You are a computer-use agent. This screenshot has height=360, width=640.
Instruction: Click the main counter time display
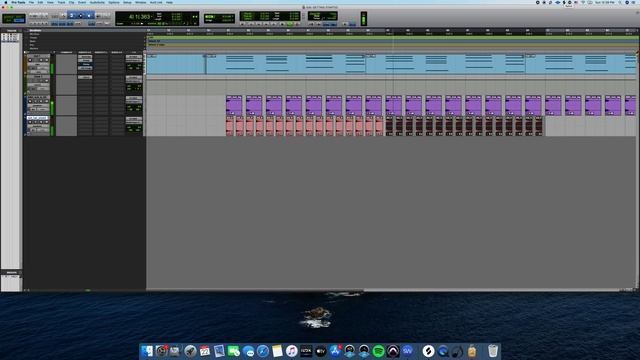tap(140, 17)
